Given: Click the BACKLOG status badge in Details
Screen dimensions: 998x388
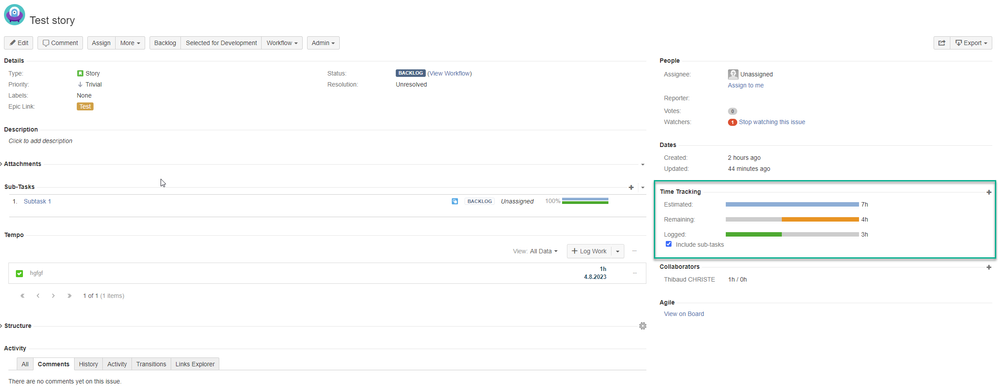Looking at the screenshot, I should pyautogui.click(x=411, y=73).
